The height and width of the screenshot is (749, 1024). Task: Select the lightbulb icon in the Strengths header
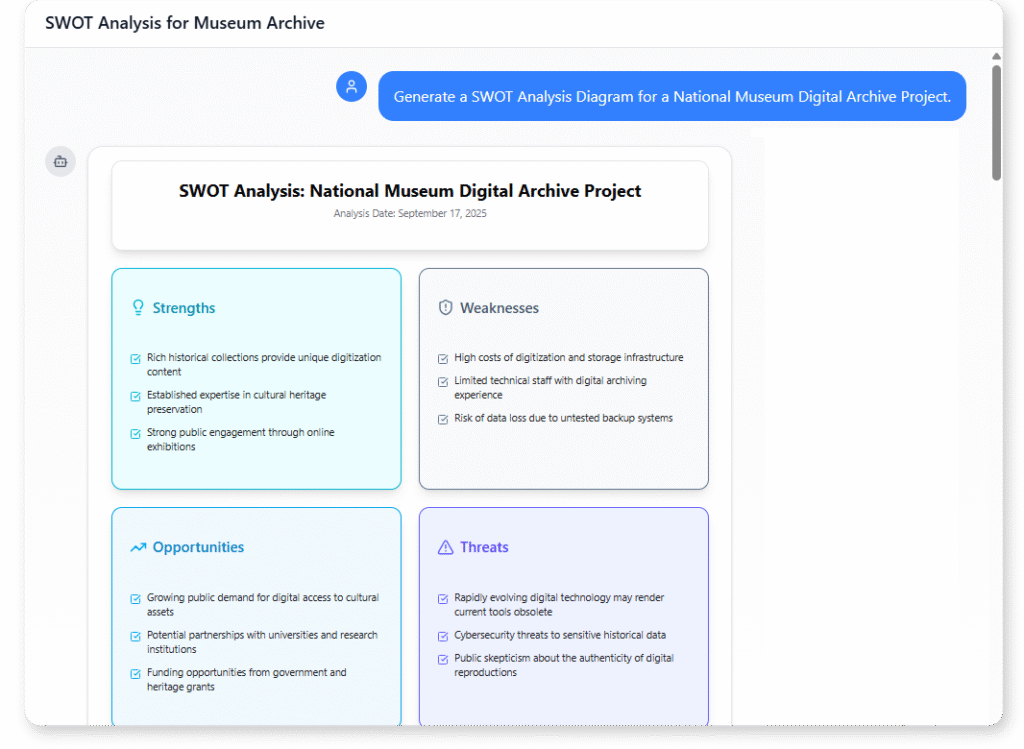(136, 308)
